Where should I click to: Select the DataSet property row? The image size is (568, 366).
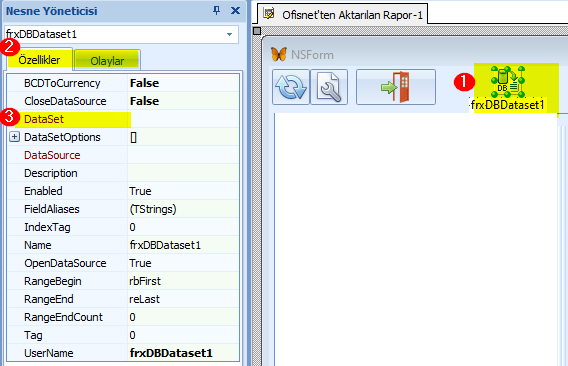click(x=123, y=119)
